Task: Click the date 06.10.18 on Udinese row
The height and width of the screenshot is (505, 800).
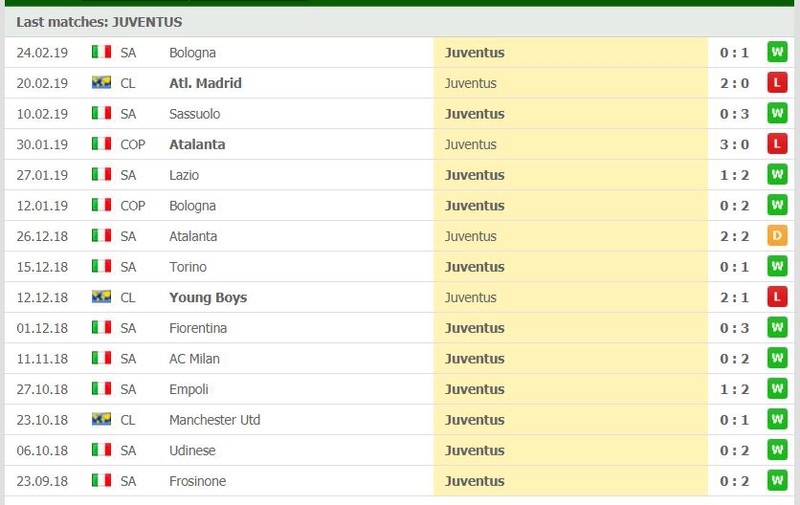Action: pyautogui.click(x=42, y=450)
